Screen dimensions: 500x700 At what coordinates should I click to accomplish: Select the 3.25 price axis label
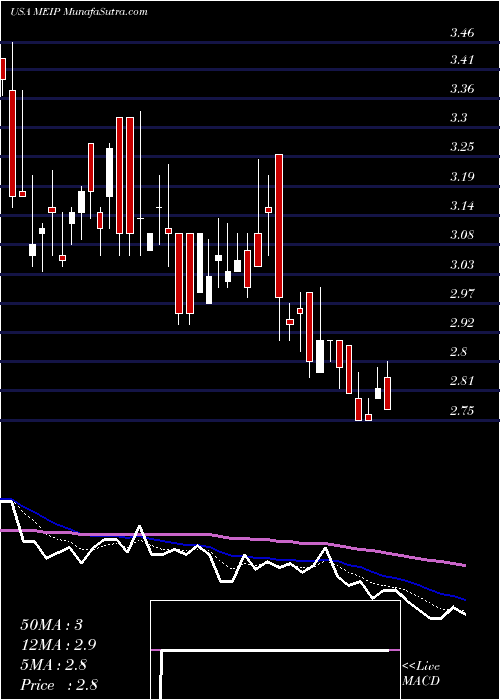(x=462, y=147)
